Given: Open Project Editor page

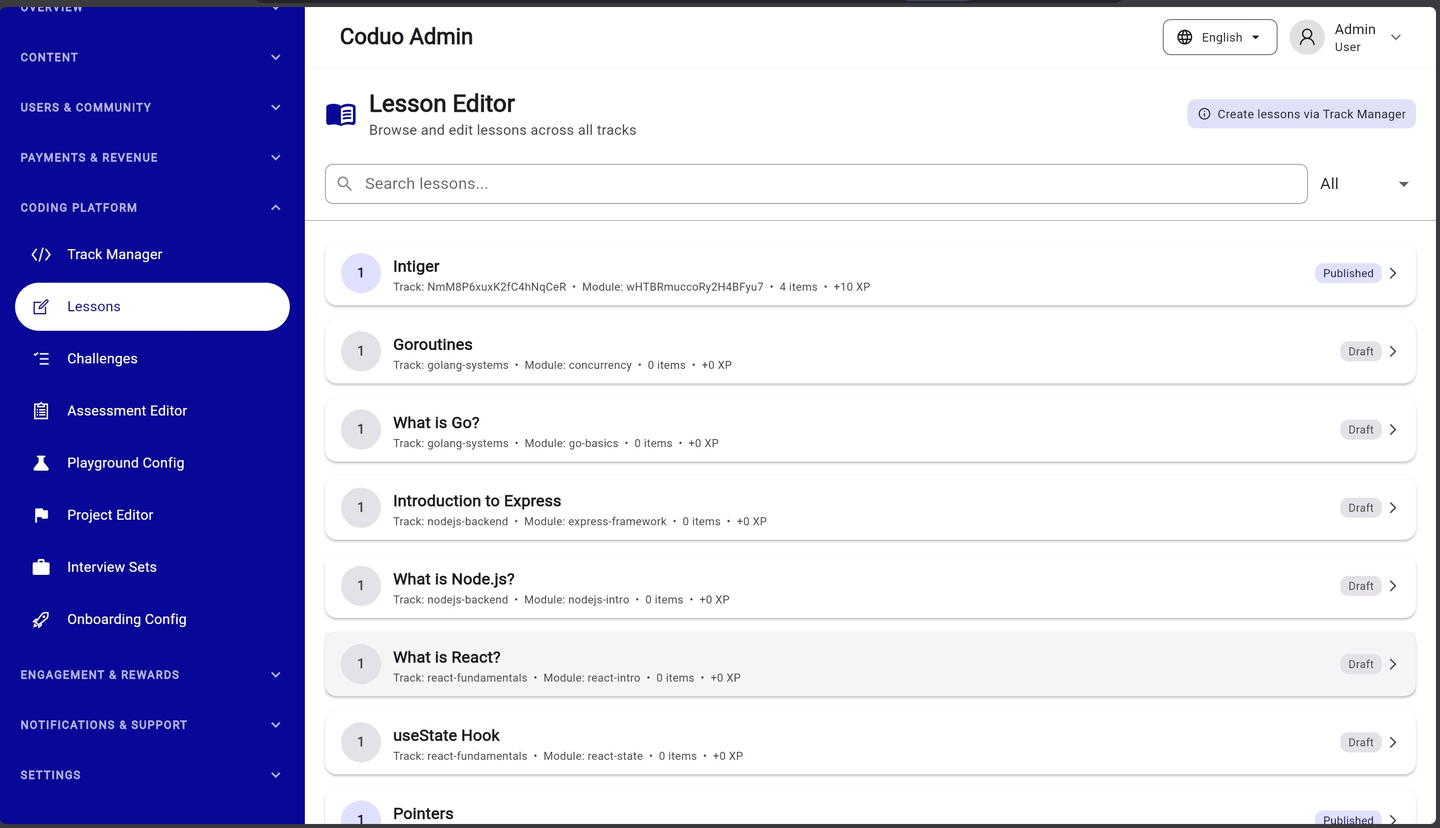Looking at the screenshot, I should 152,515.
